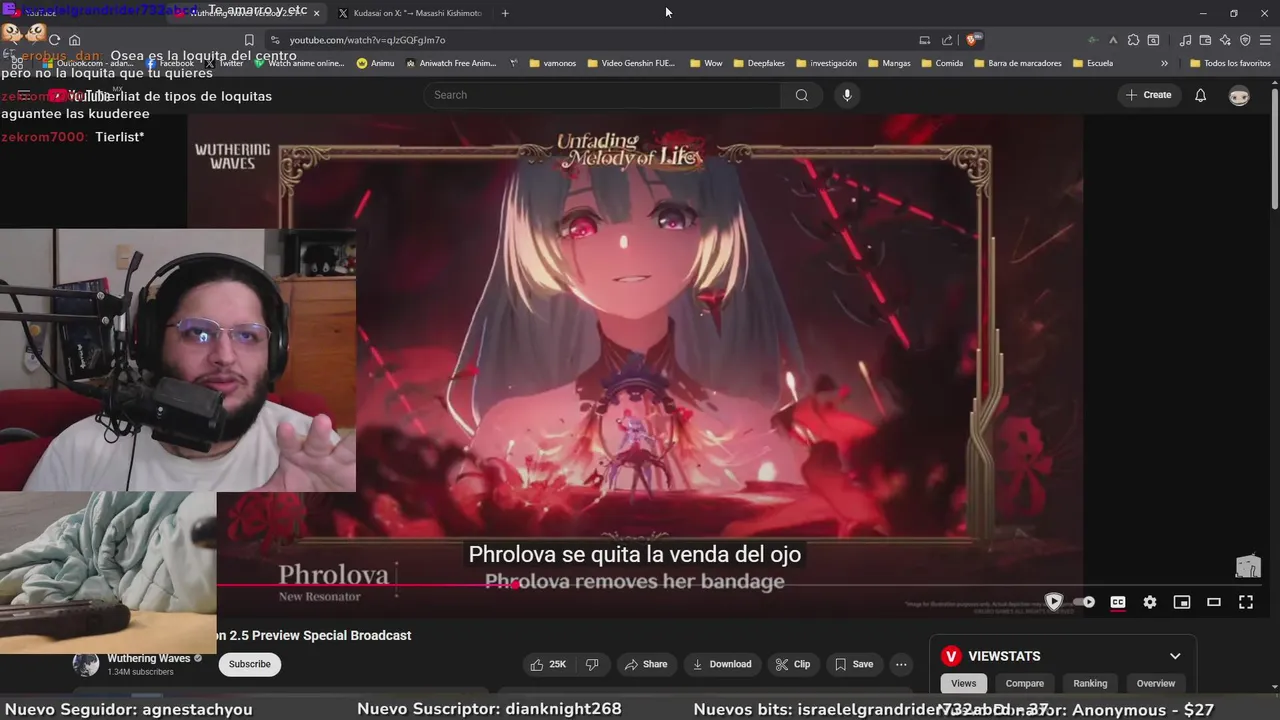Click into the YouTube Search field
1280x720 pixels.
[602, 95]
